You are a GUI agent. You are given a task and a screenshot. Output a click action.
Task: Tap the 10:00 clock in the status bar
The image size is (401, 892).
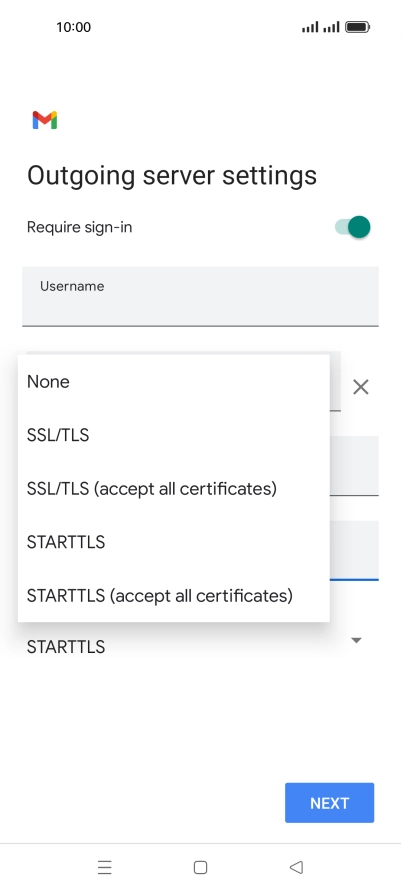click(x=73, y=27)
